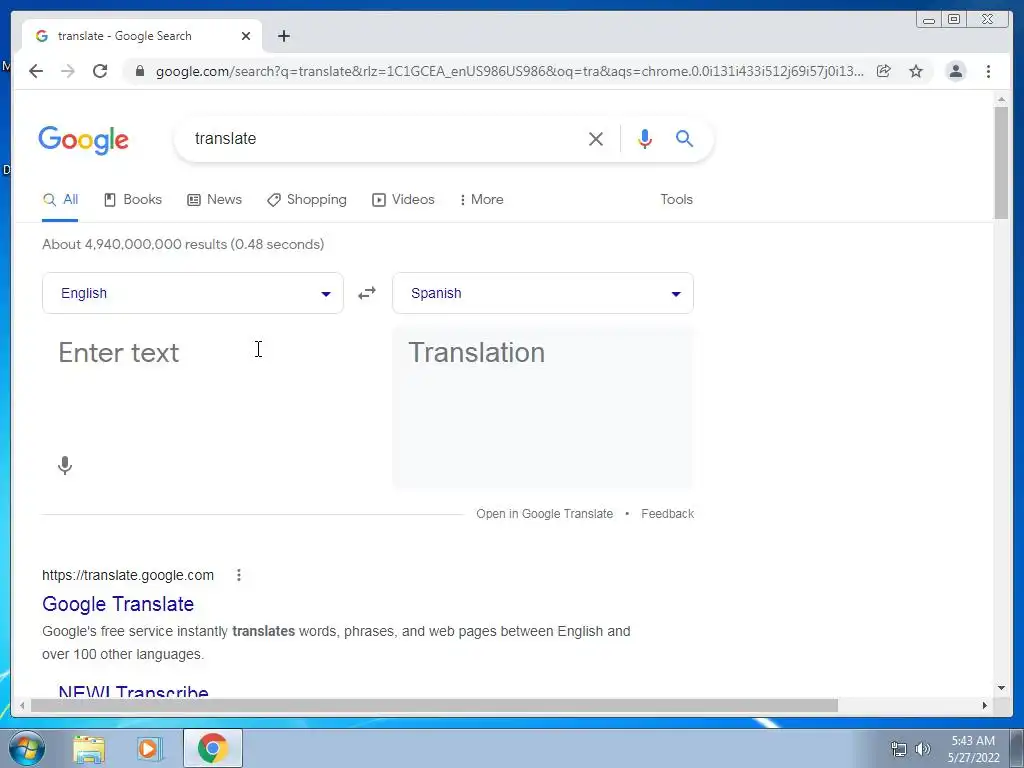This screenshot has height=768, width=1024.
Task: Submit the search with the magnifier icon
Action: [x=684, y=138]
